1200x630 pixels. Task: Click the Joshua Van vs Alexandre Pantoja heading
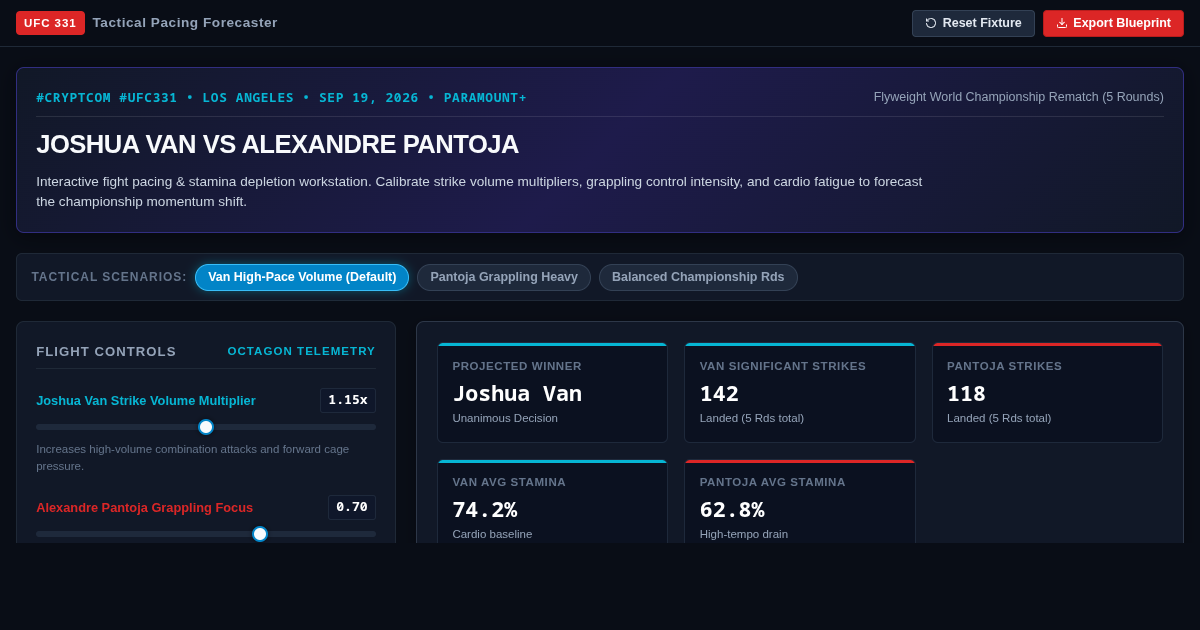(x=277, y=144)
